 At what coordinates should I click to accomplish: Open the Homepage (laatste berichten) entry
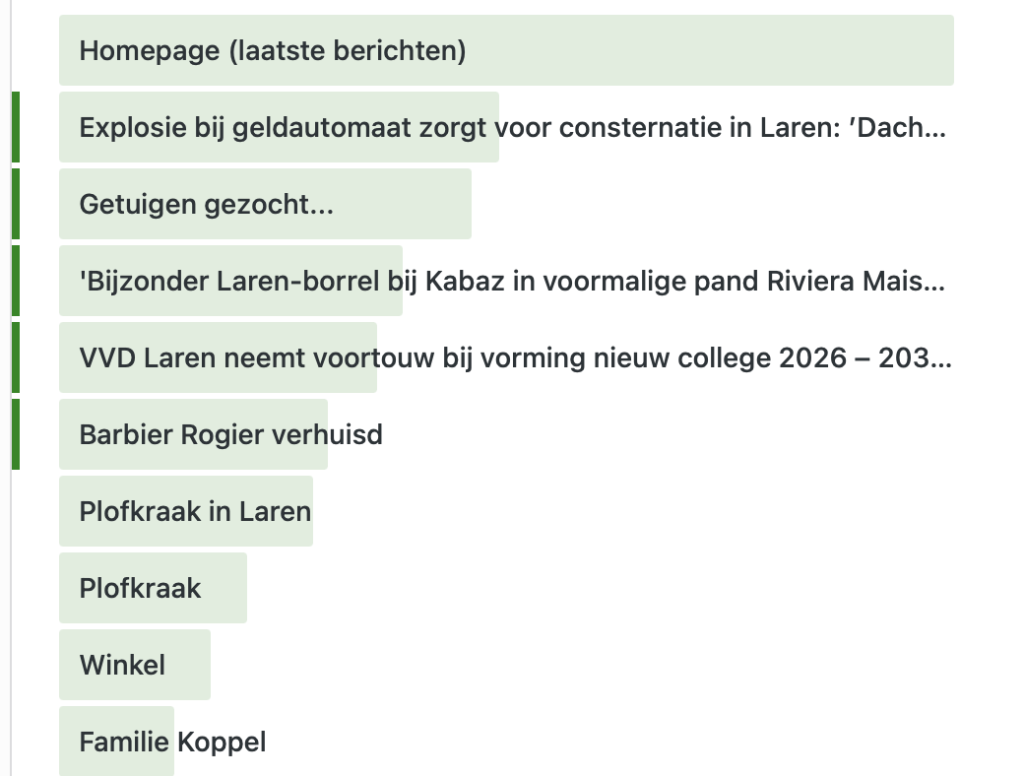point(272,50)
